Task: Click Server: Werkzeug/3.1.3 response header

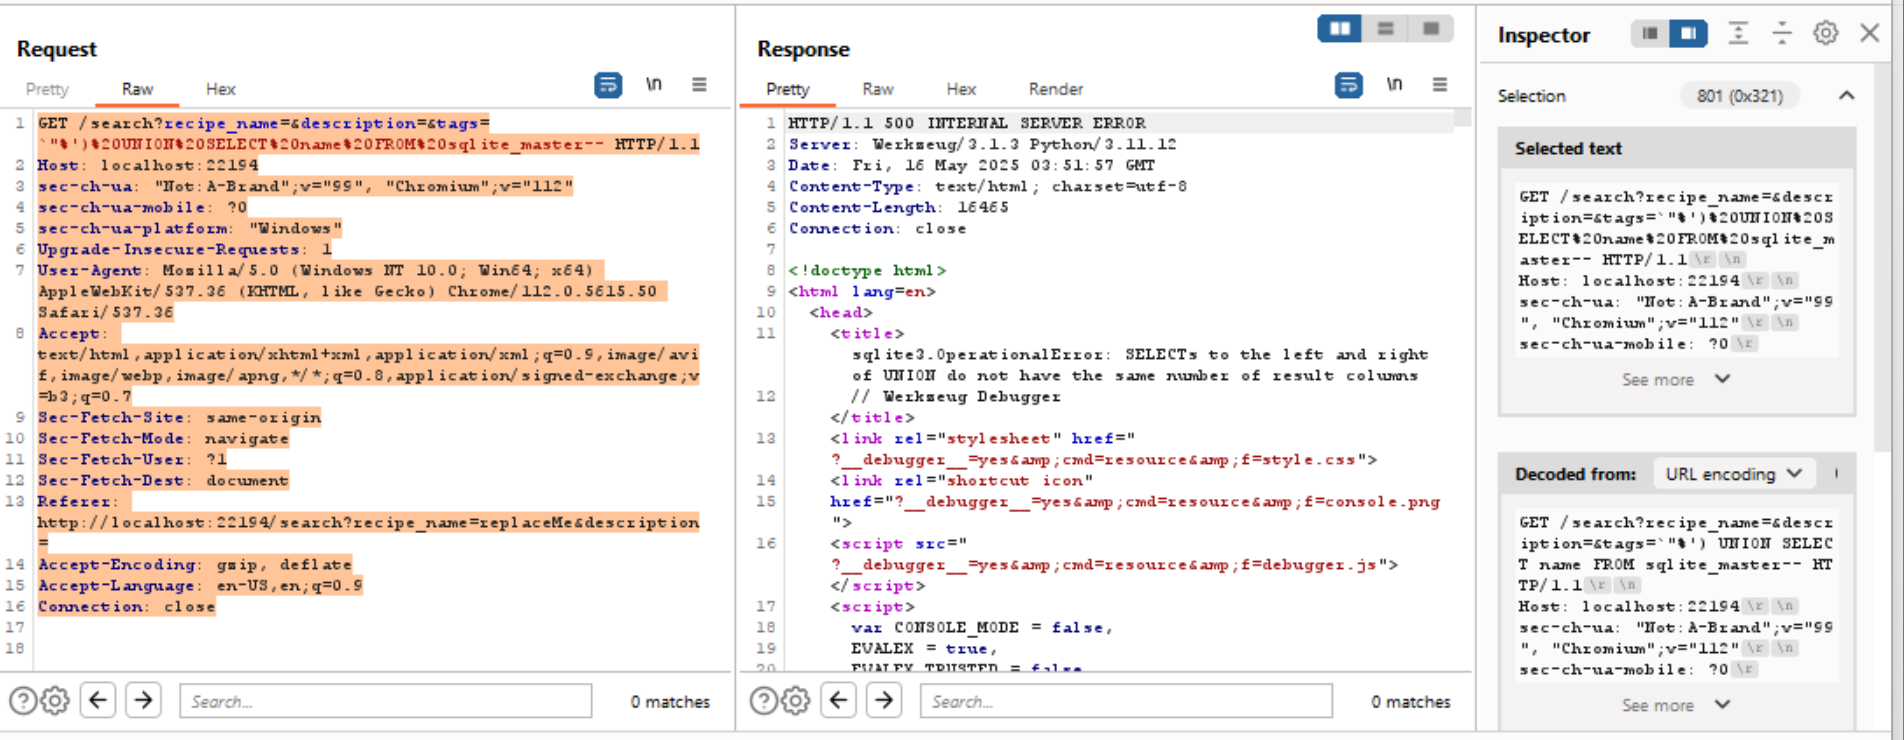Action: (x=982, y=144)
